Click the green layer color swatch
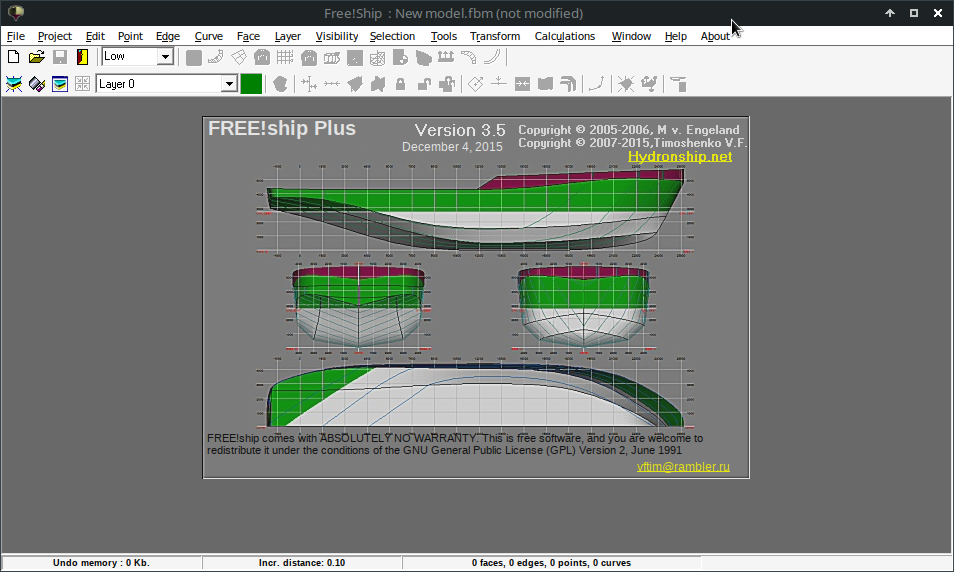This screenshot has width=954, height=572. (x=251, y=84)
